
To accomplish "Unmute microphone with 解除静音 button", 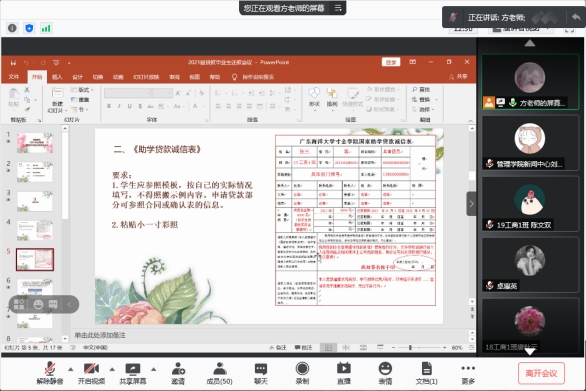I will (50, 373).
